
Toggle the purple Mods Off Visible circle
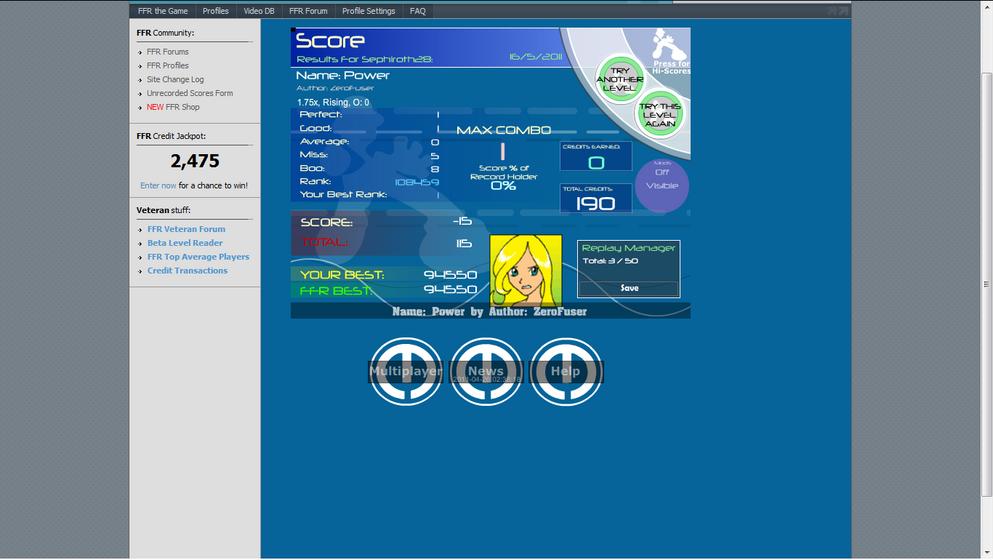662,186
